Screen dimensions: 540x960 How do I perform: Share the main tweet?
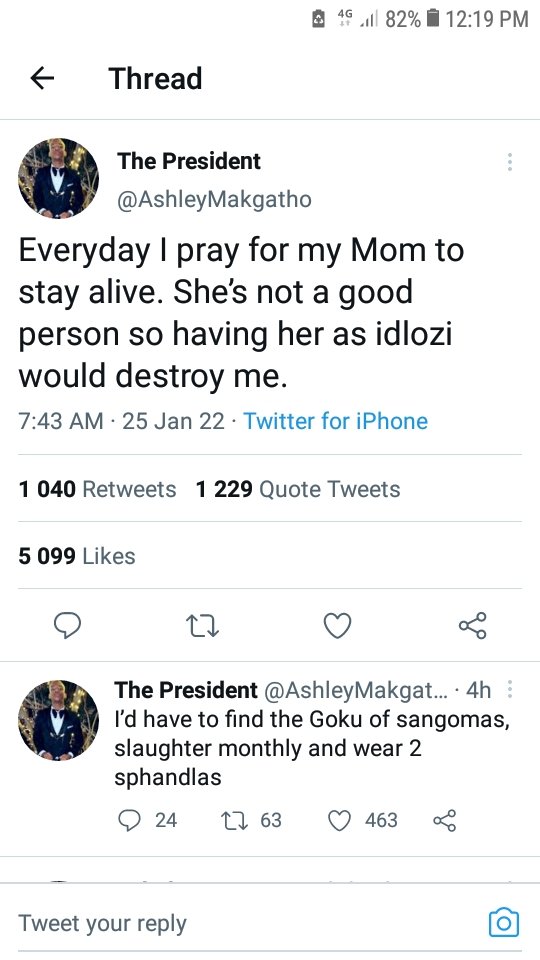pyautogui.click(x=473, y=626)
